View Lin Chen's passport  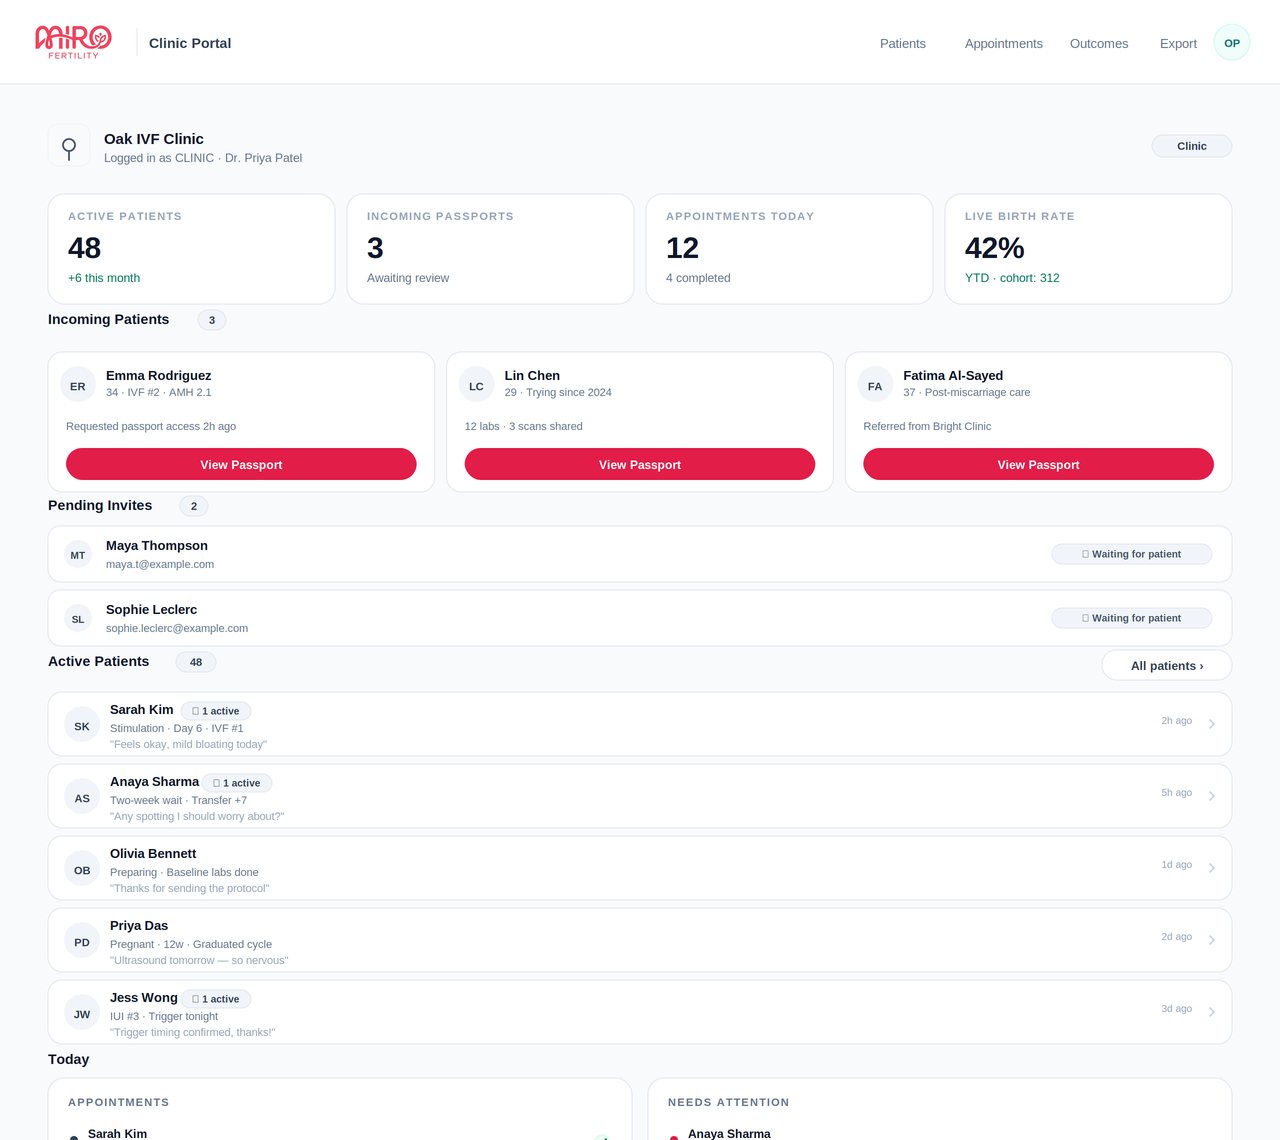pyautogui.click(x=640, y=464)
